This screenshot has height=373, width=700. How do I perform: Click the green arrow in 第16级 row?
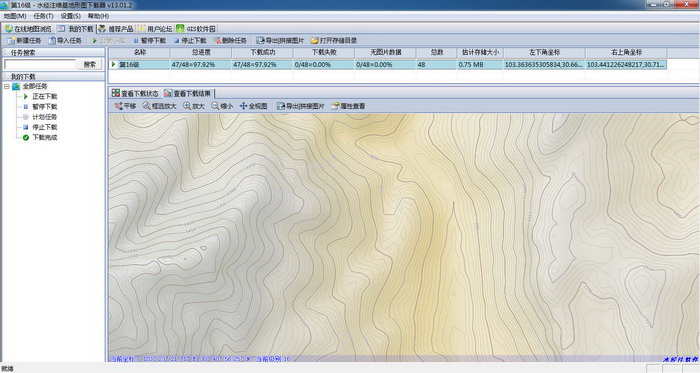[113, 65]
